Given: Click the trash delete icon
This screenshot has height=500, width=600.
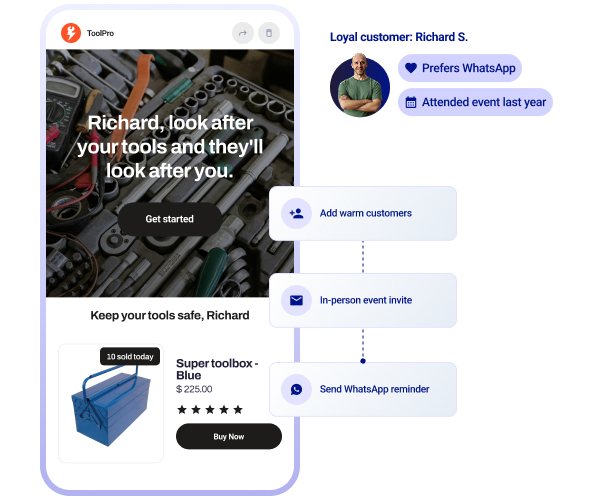Looking at the screenshot, I should (x=269, y=33).
